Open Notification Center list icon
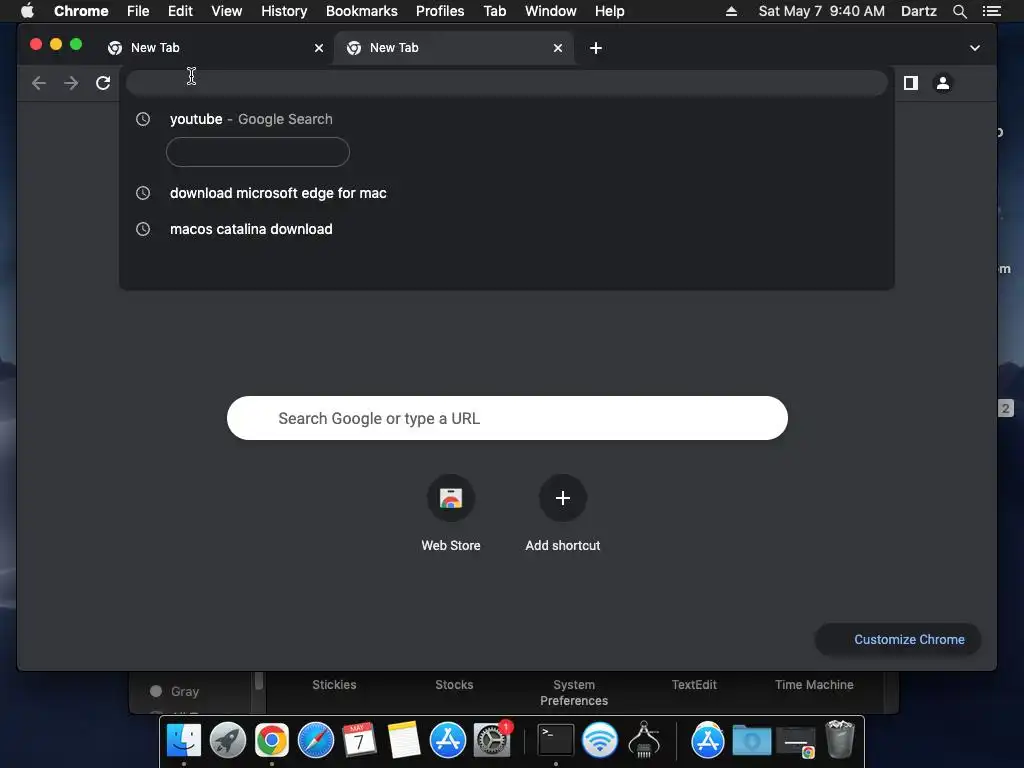This screenshot has width=1024, height=768. click(991, 11)
